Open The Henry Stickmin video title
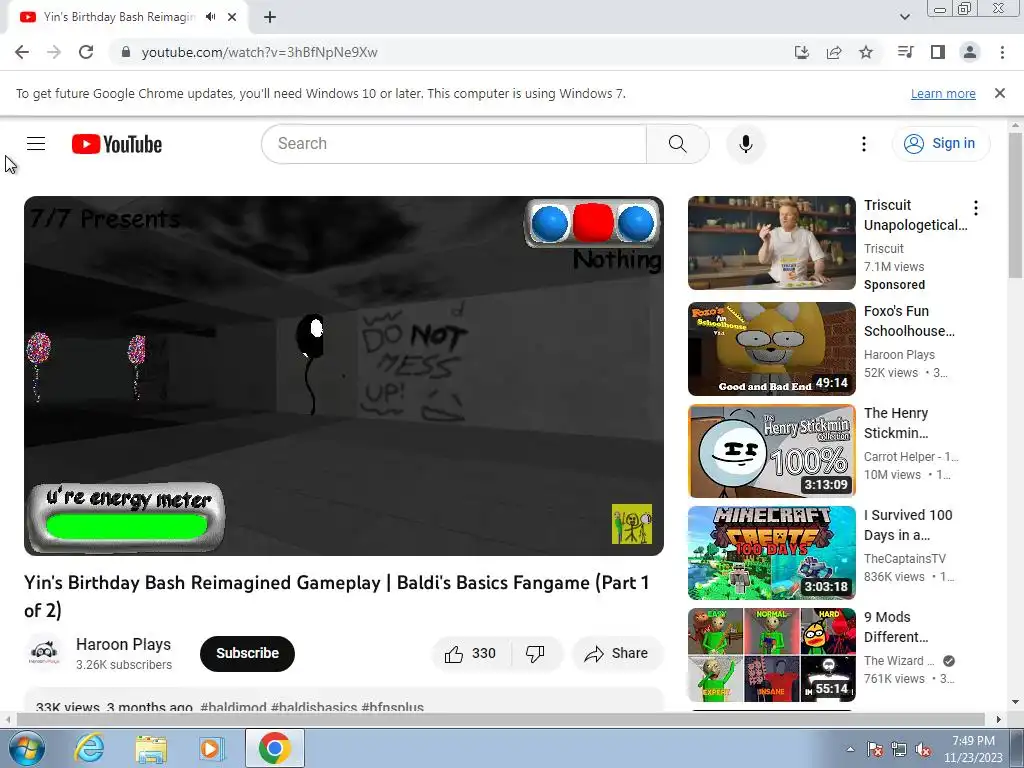1024x768 pixels. point(896,423)
